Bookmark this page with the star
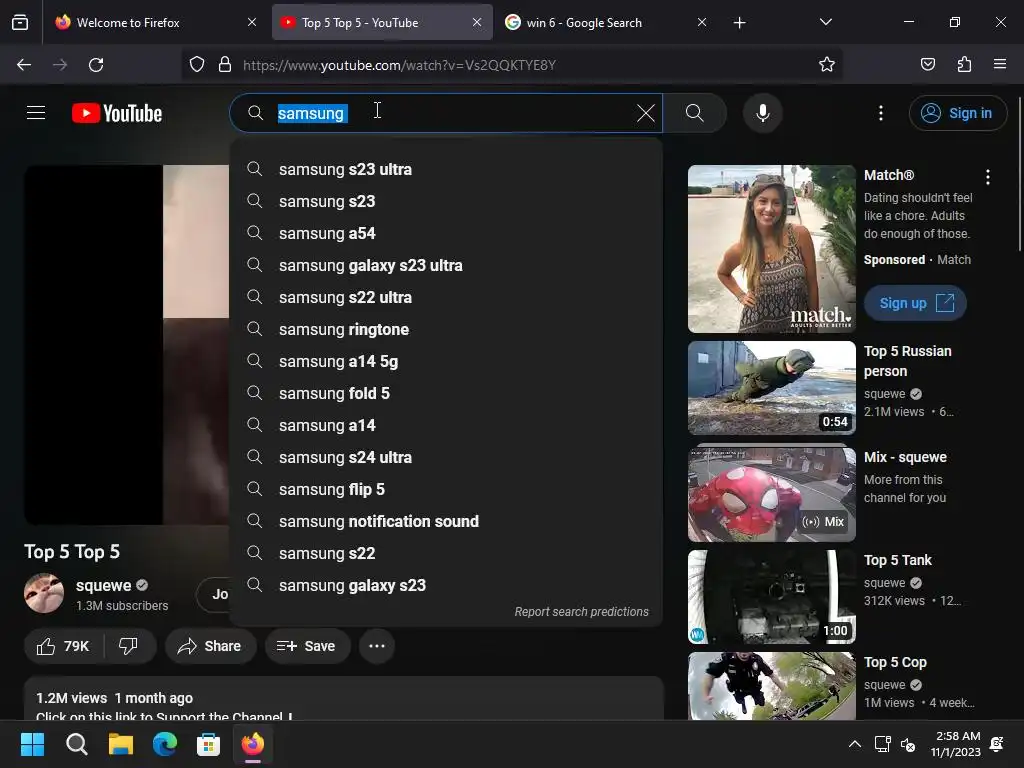The image size is (1024, 768). coord(827,65)
